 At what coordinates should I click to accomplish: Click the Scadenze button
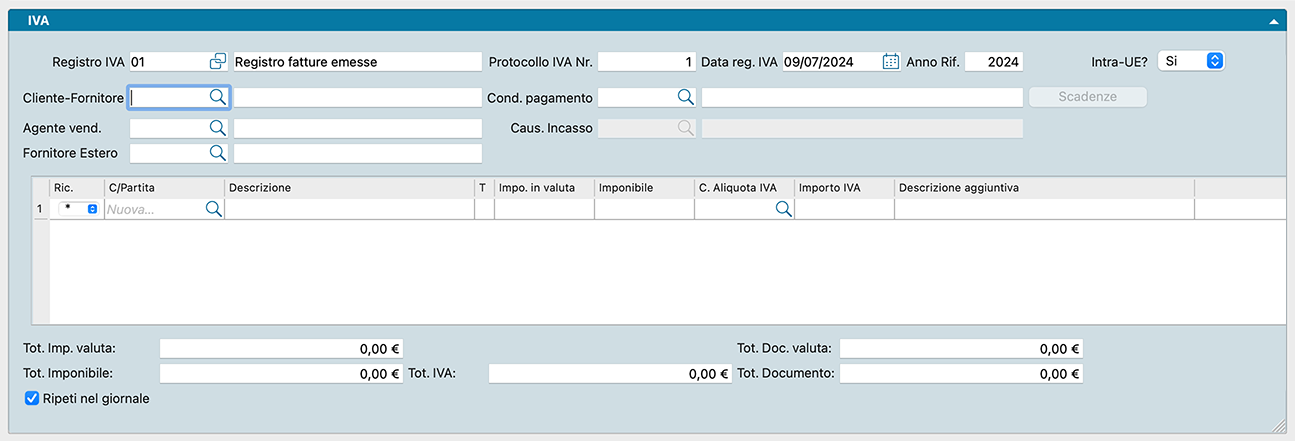coord(1087,97)
